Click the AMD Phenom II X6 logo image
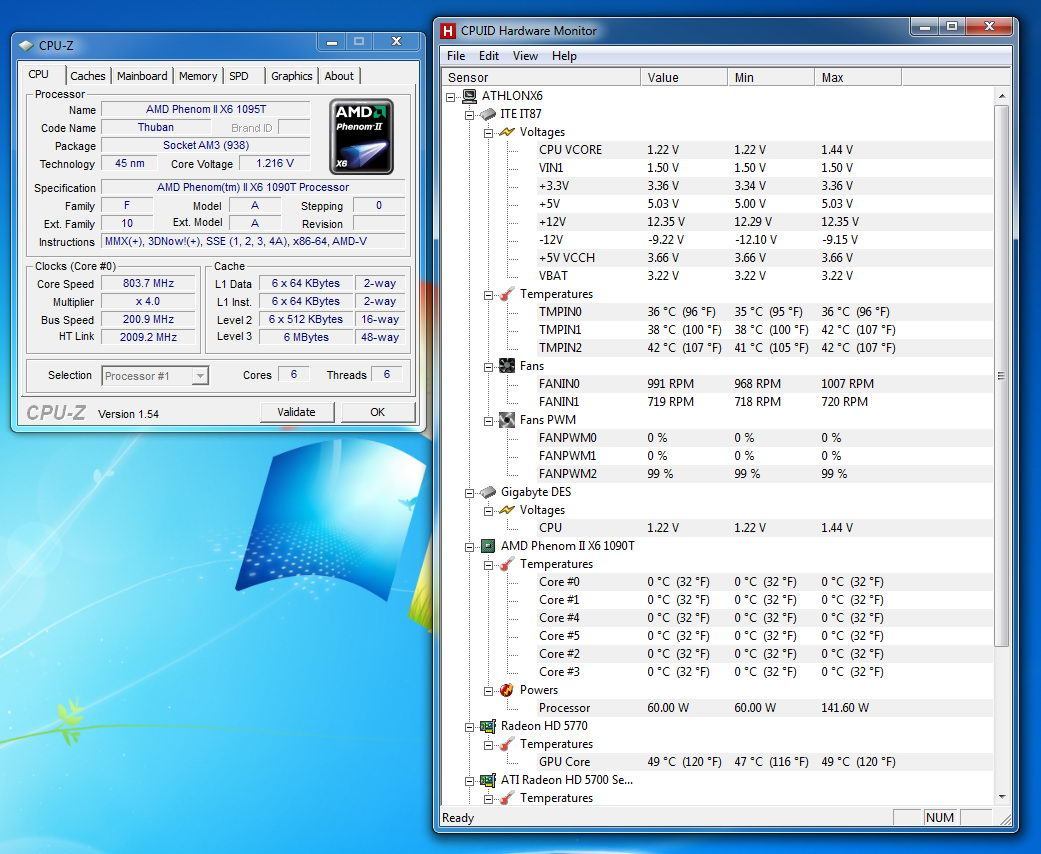The image size is (1041, 854). click(x=361, y=137)
